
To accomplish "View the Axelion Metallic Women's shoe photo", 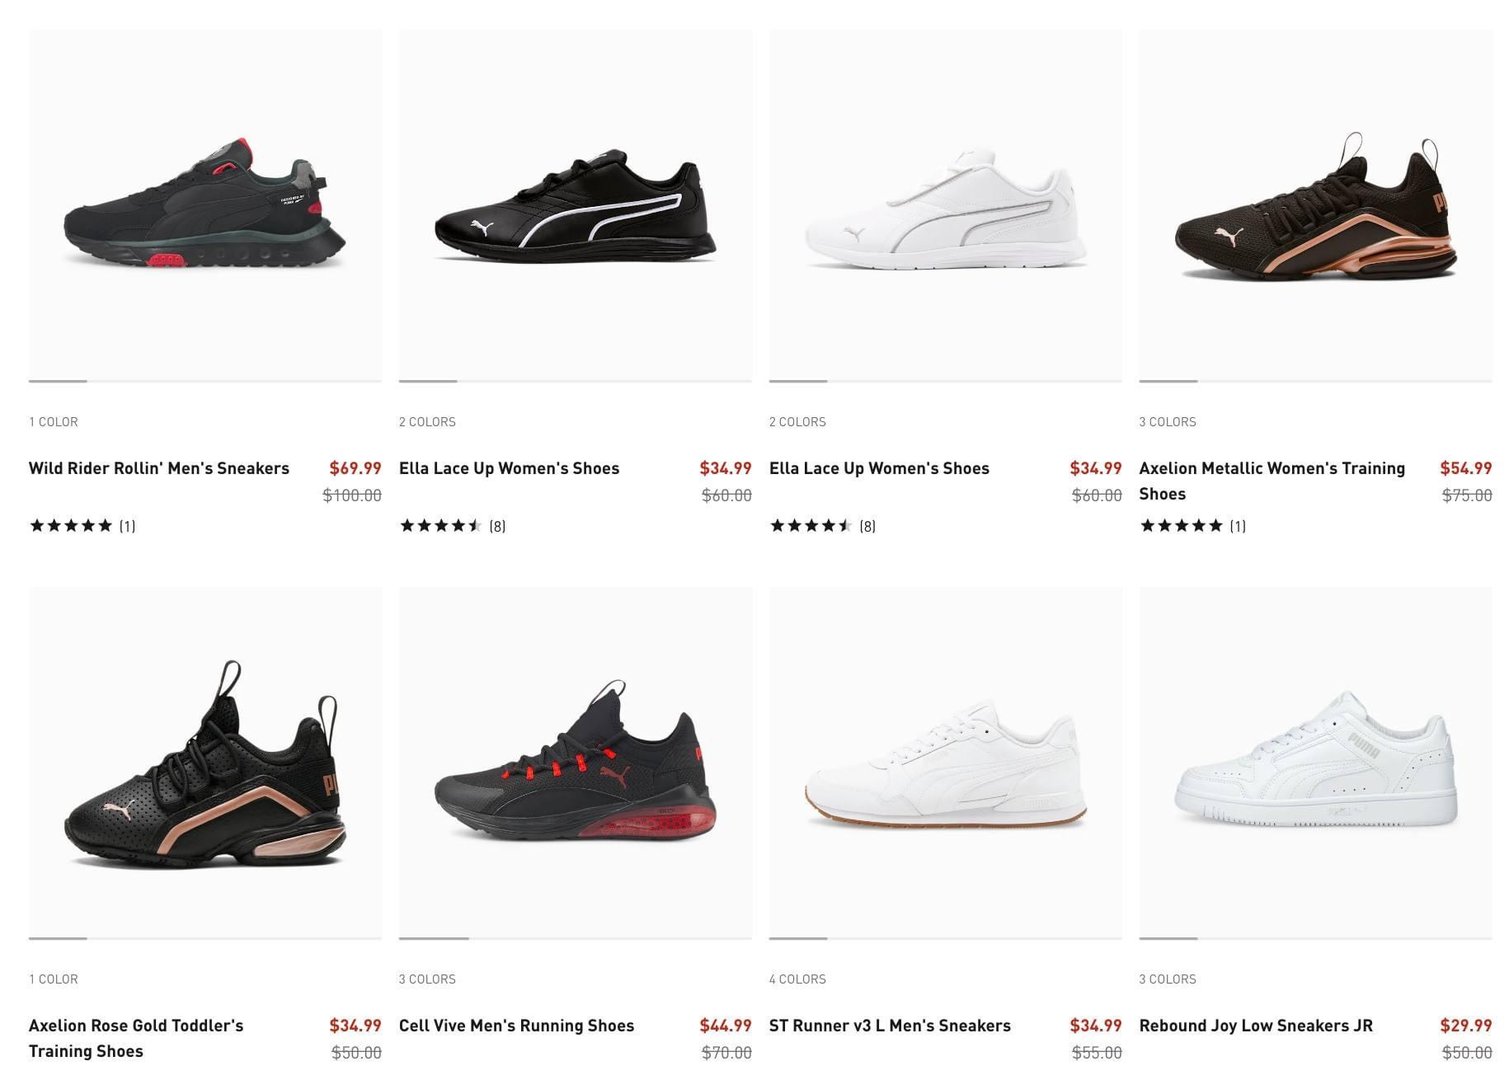I will [1315, 205].
